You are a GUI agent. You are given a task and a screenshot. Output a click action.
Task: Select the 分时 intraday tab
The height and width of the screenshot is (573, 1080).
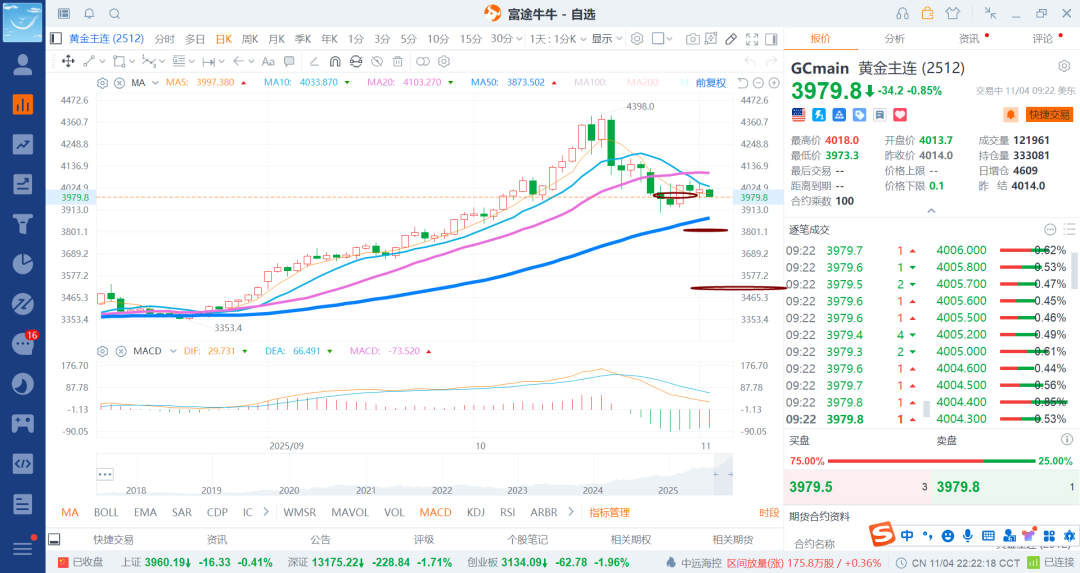click(x=165, y=39)
